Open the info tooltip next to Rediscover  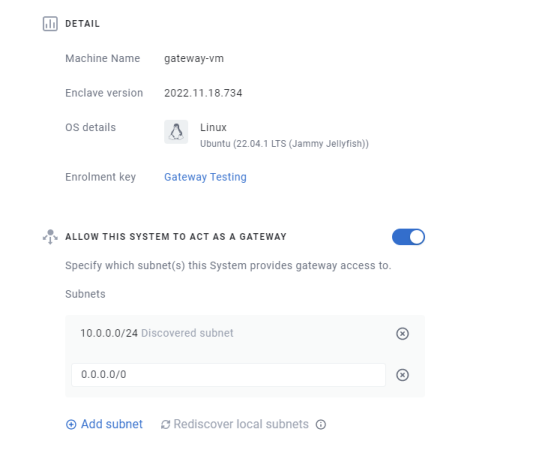pyautogui.click(x=320, y=424)
